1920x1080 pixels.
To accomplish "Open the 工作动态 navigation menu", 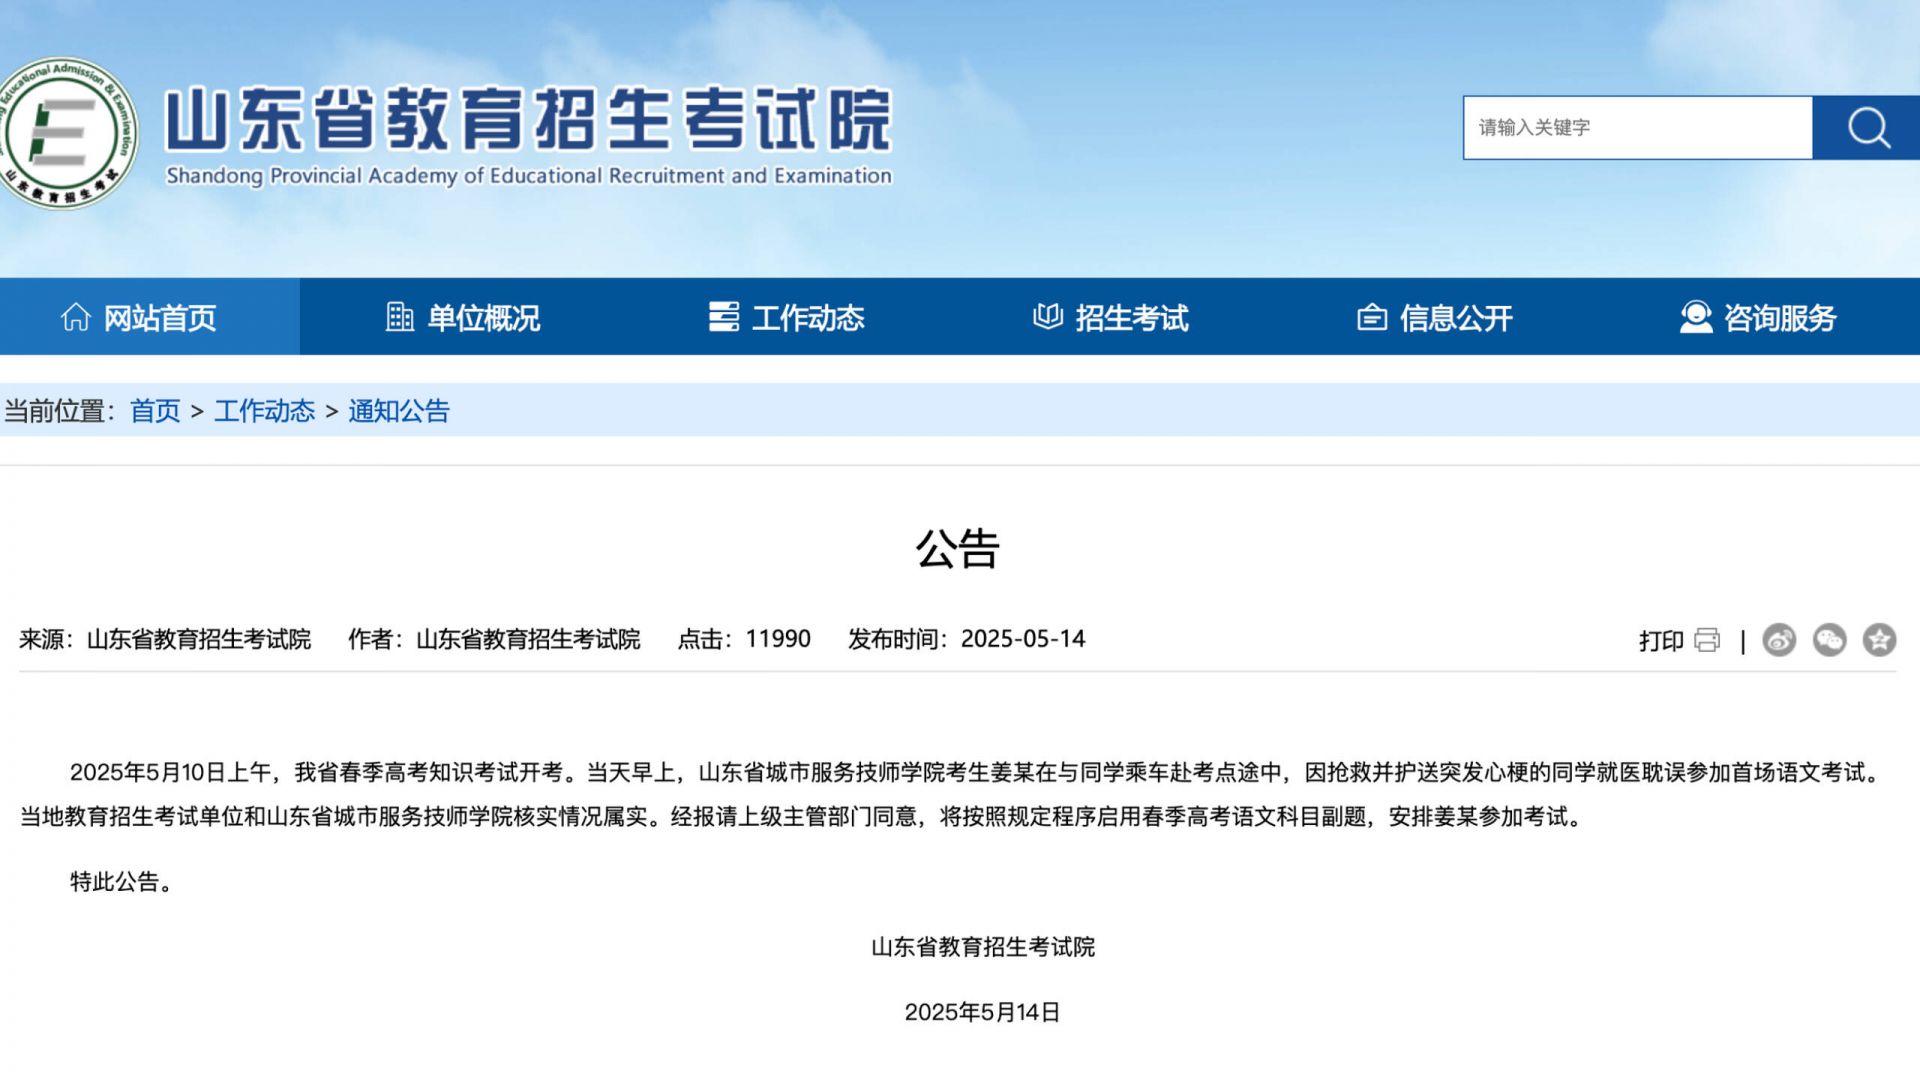I will tap(807, 318).
